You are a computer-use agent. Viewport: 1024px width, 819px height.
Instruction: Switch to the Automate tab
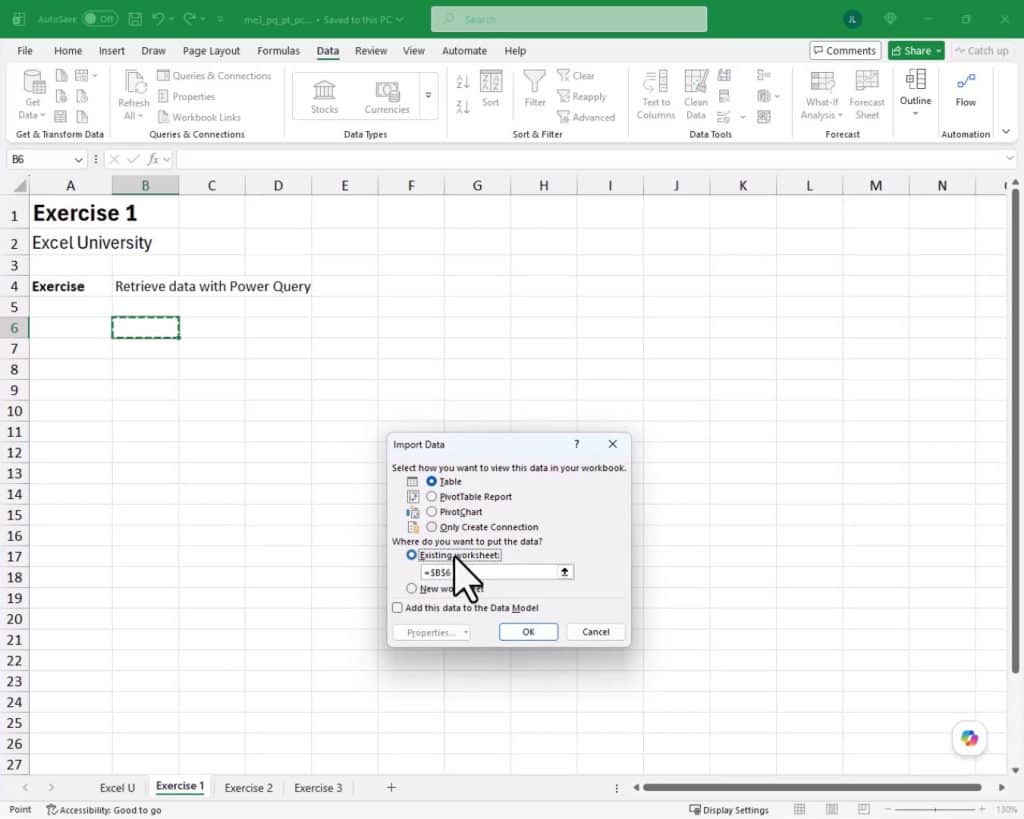click(464, 50)
